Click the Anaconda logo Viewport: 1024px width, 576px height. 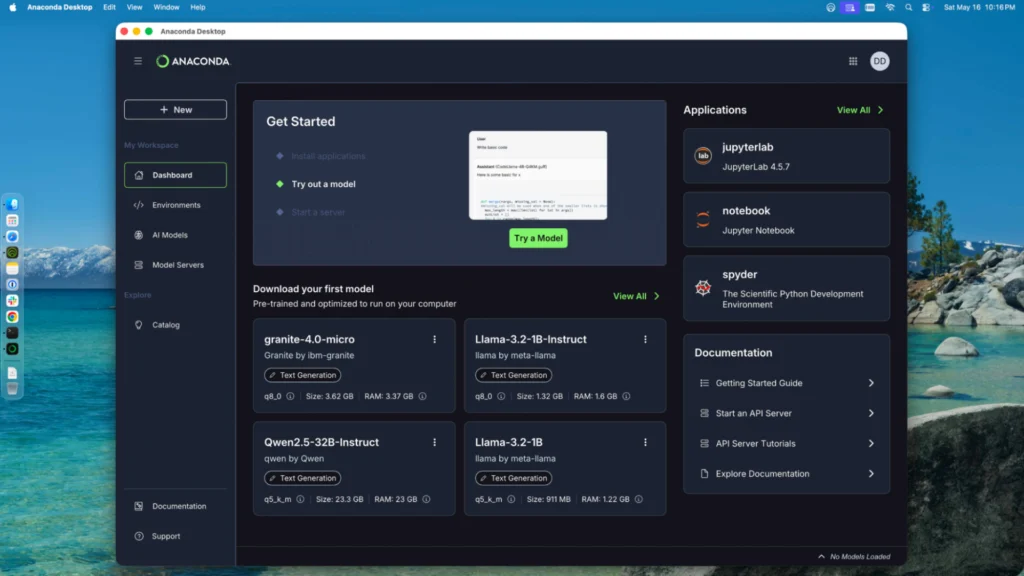193,61
